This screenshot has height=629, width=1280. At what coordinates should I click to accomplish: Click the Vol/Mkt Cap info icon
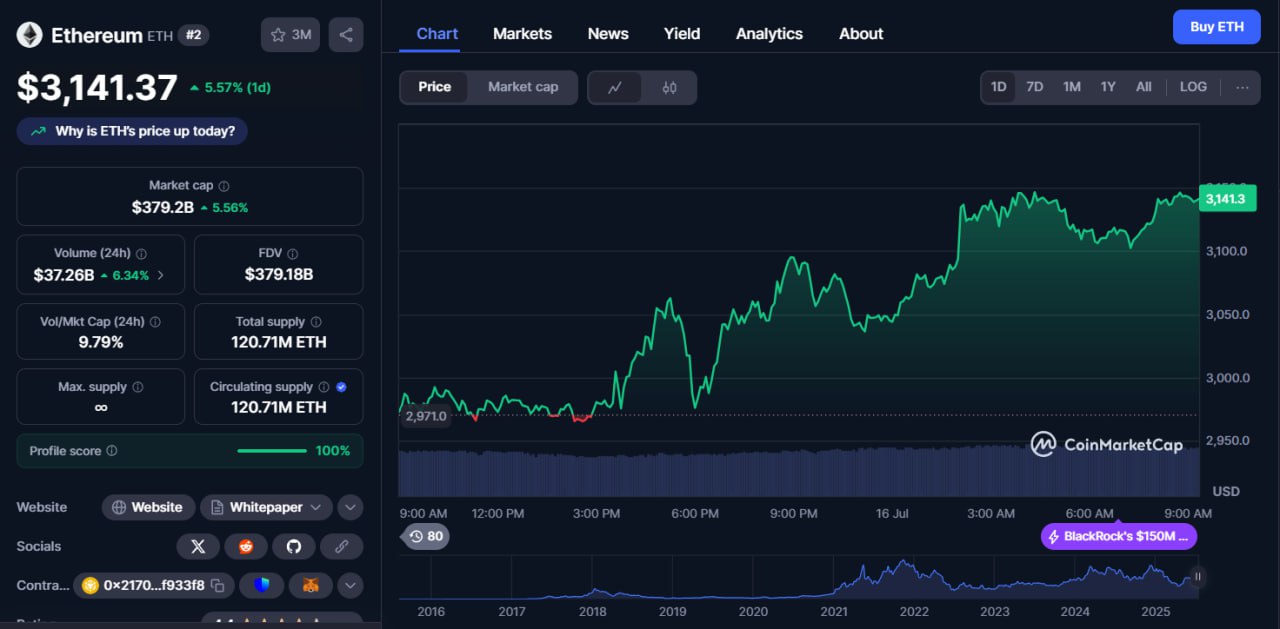click(x=155, y=322)
